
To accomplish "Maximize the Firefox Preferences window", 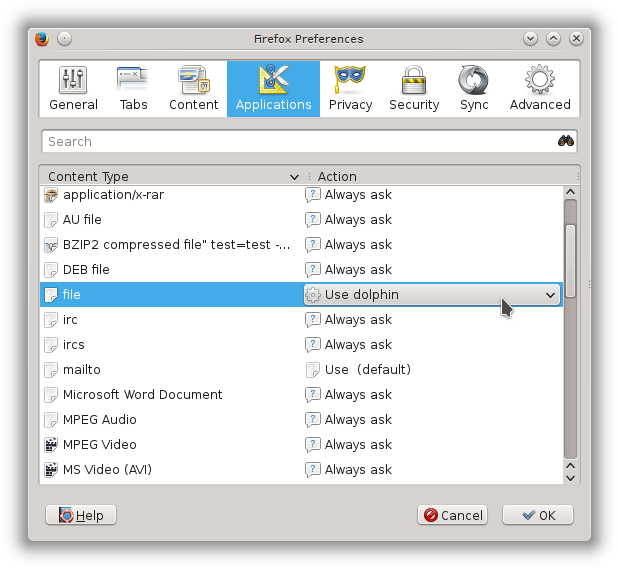I will pos(553,39).
